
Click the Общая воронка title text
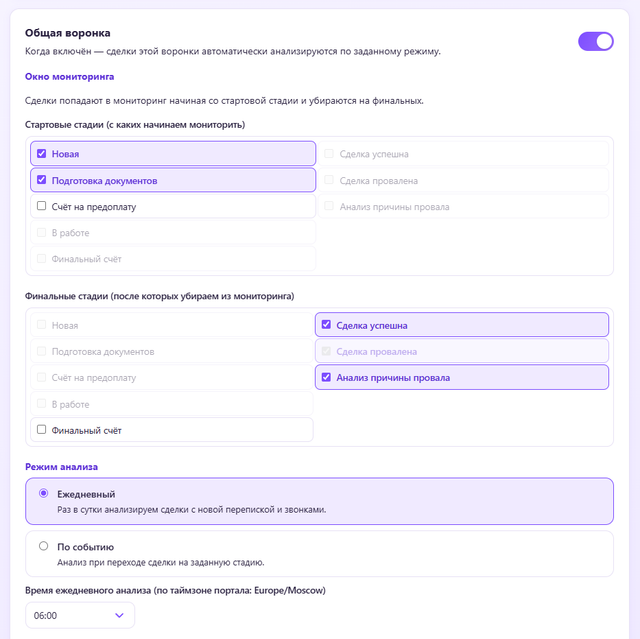click(68, 33)
